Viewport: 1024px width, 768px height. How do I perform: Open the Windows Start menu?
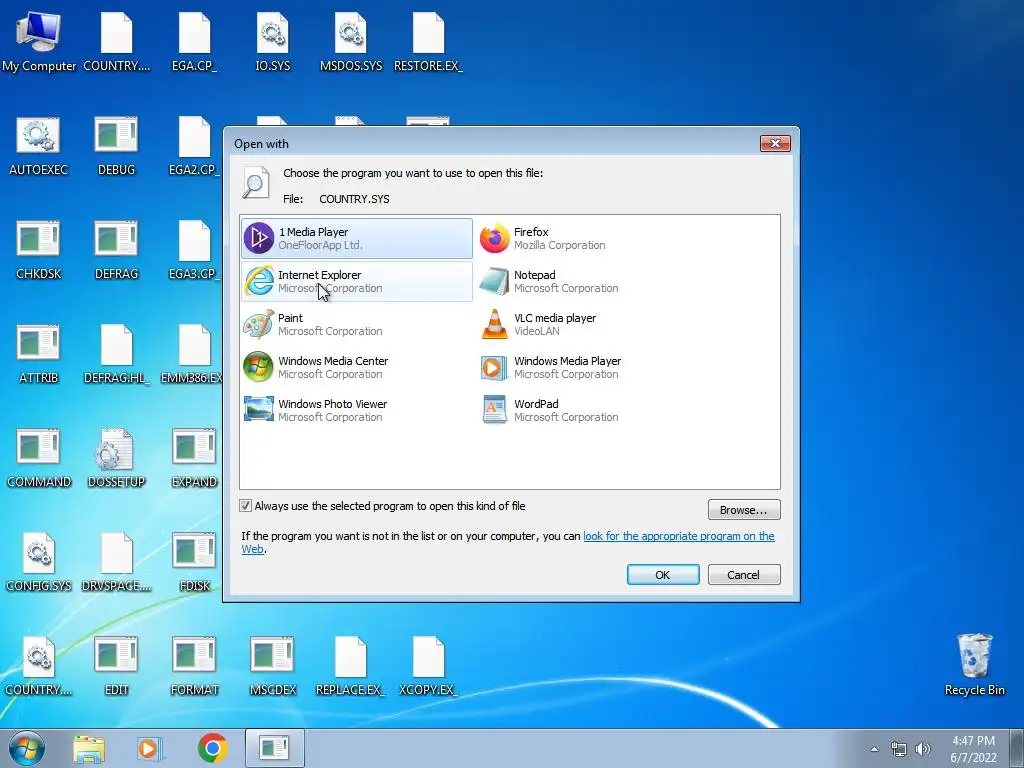click(x=27, y=748)
